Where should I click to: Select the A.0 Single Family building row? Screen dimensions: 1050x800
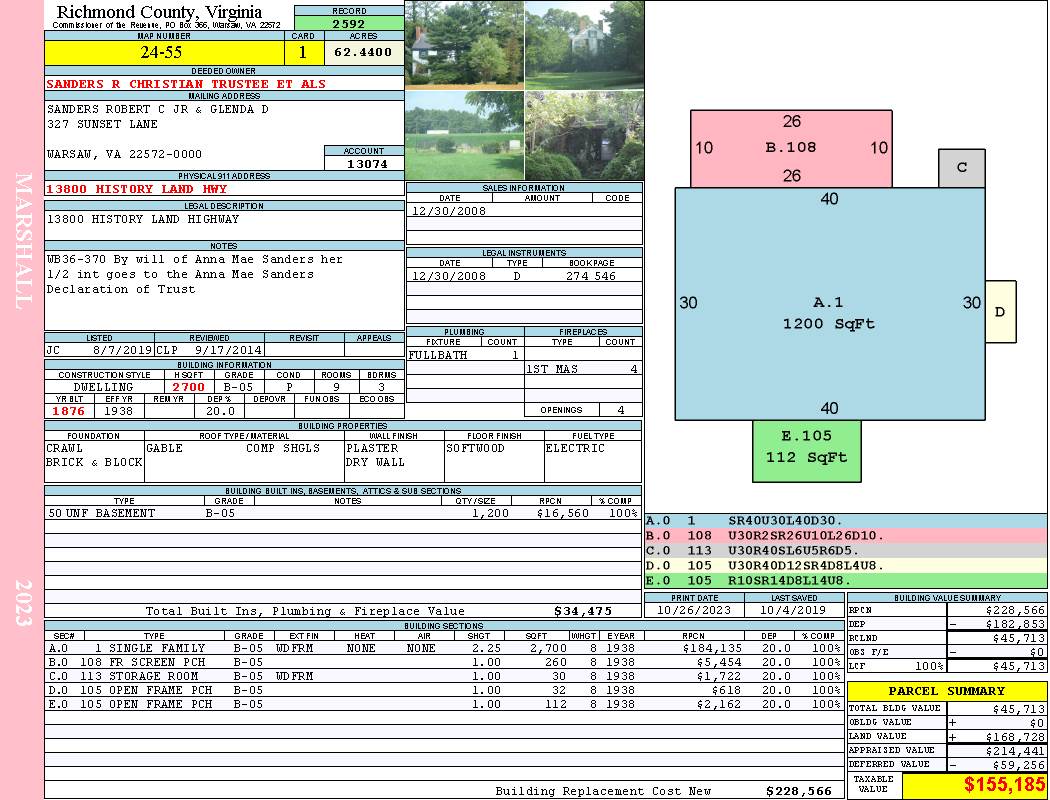445,648
